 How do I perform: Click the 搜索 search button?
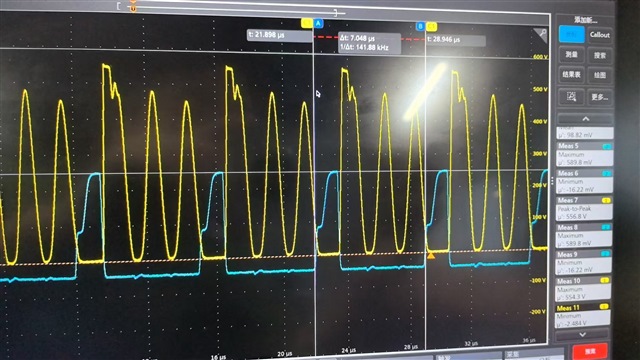click(x=600, y=56)
